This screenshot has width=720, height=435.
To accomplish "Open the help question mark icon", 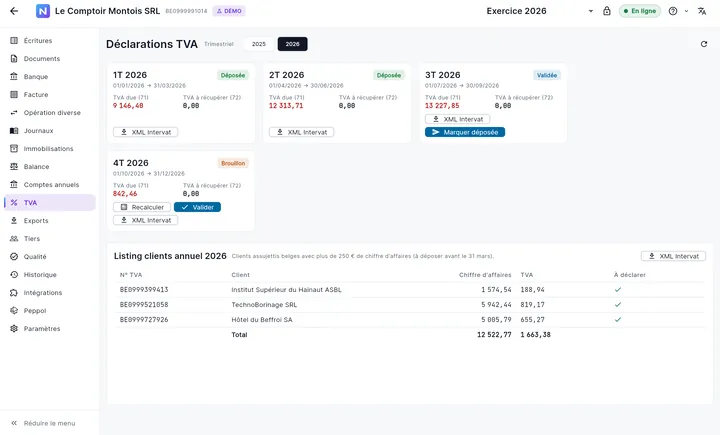I will coord(673,11).
